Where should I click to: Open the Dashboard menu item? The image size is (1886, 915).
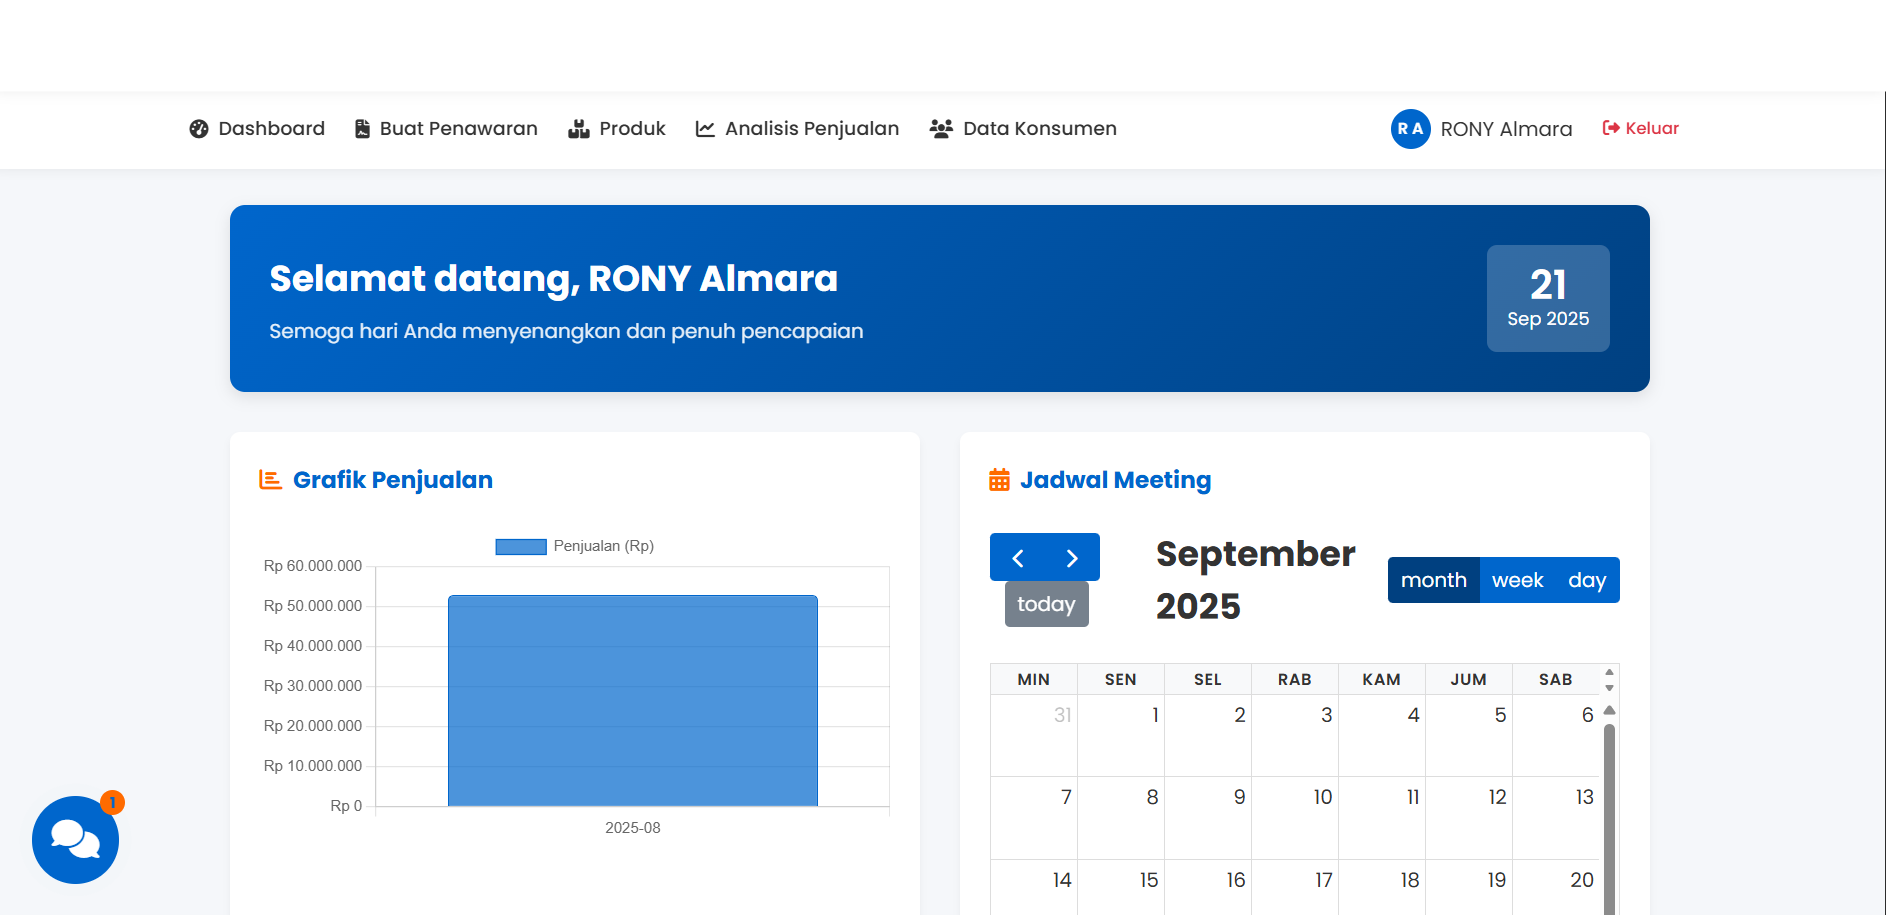click(257, 128)
